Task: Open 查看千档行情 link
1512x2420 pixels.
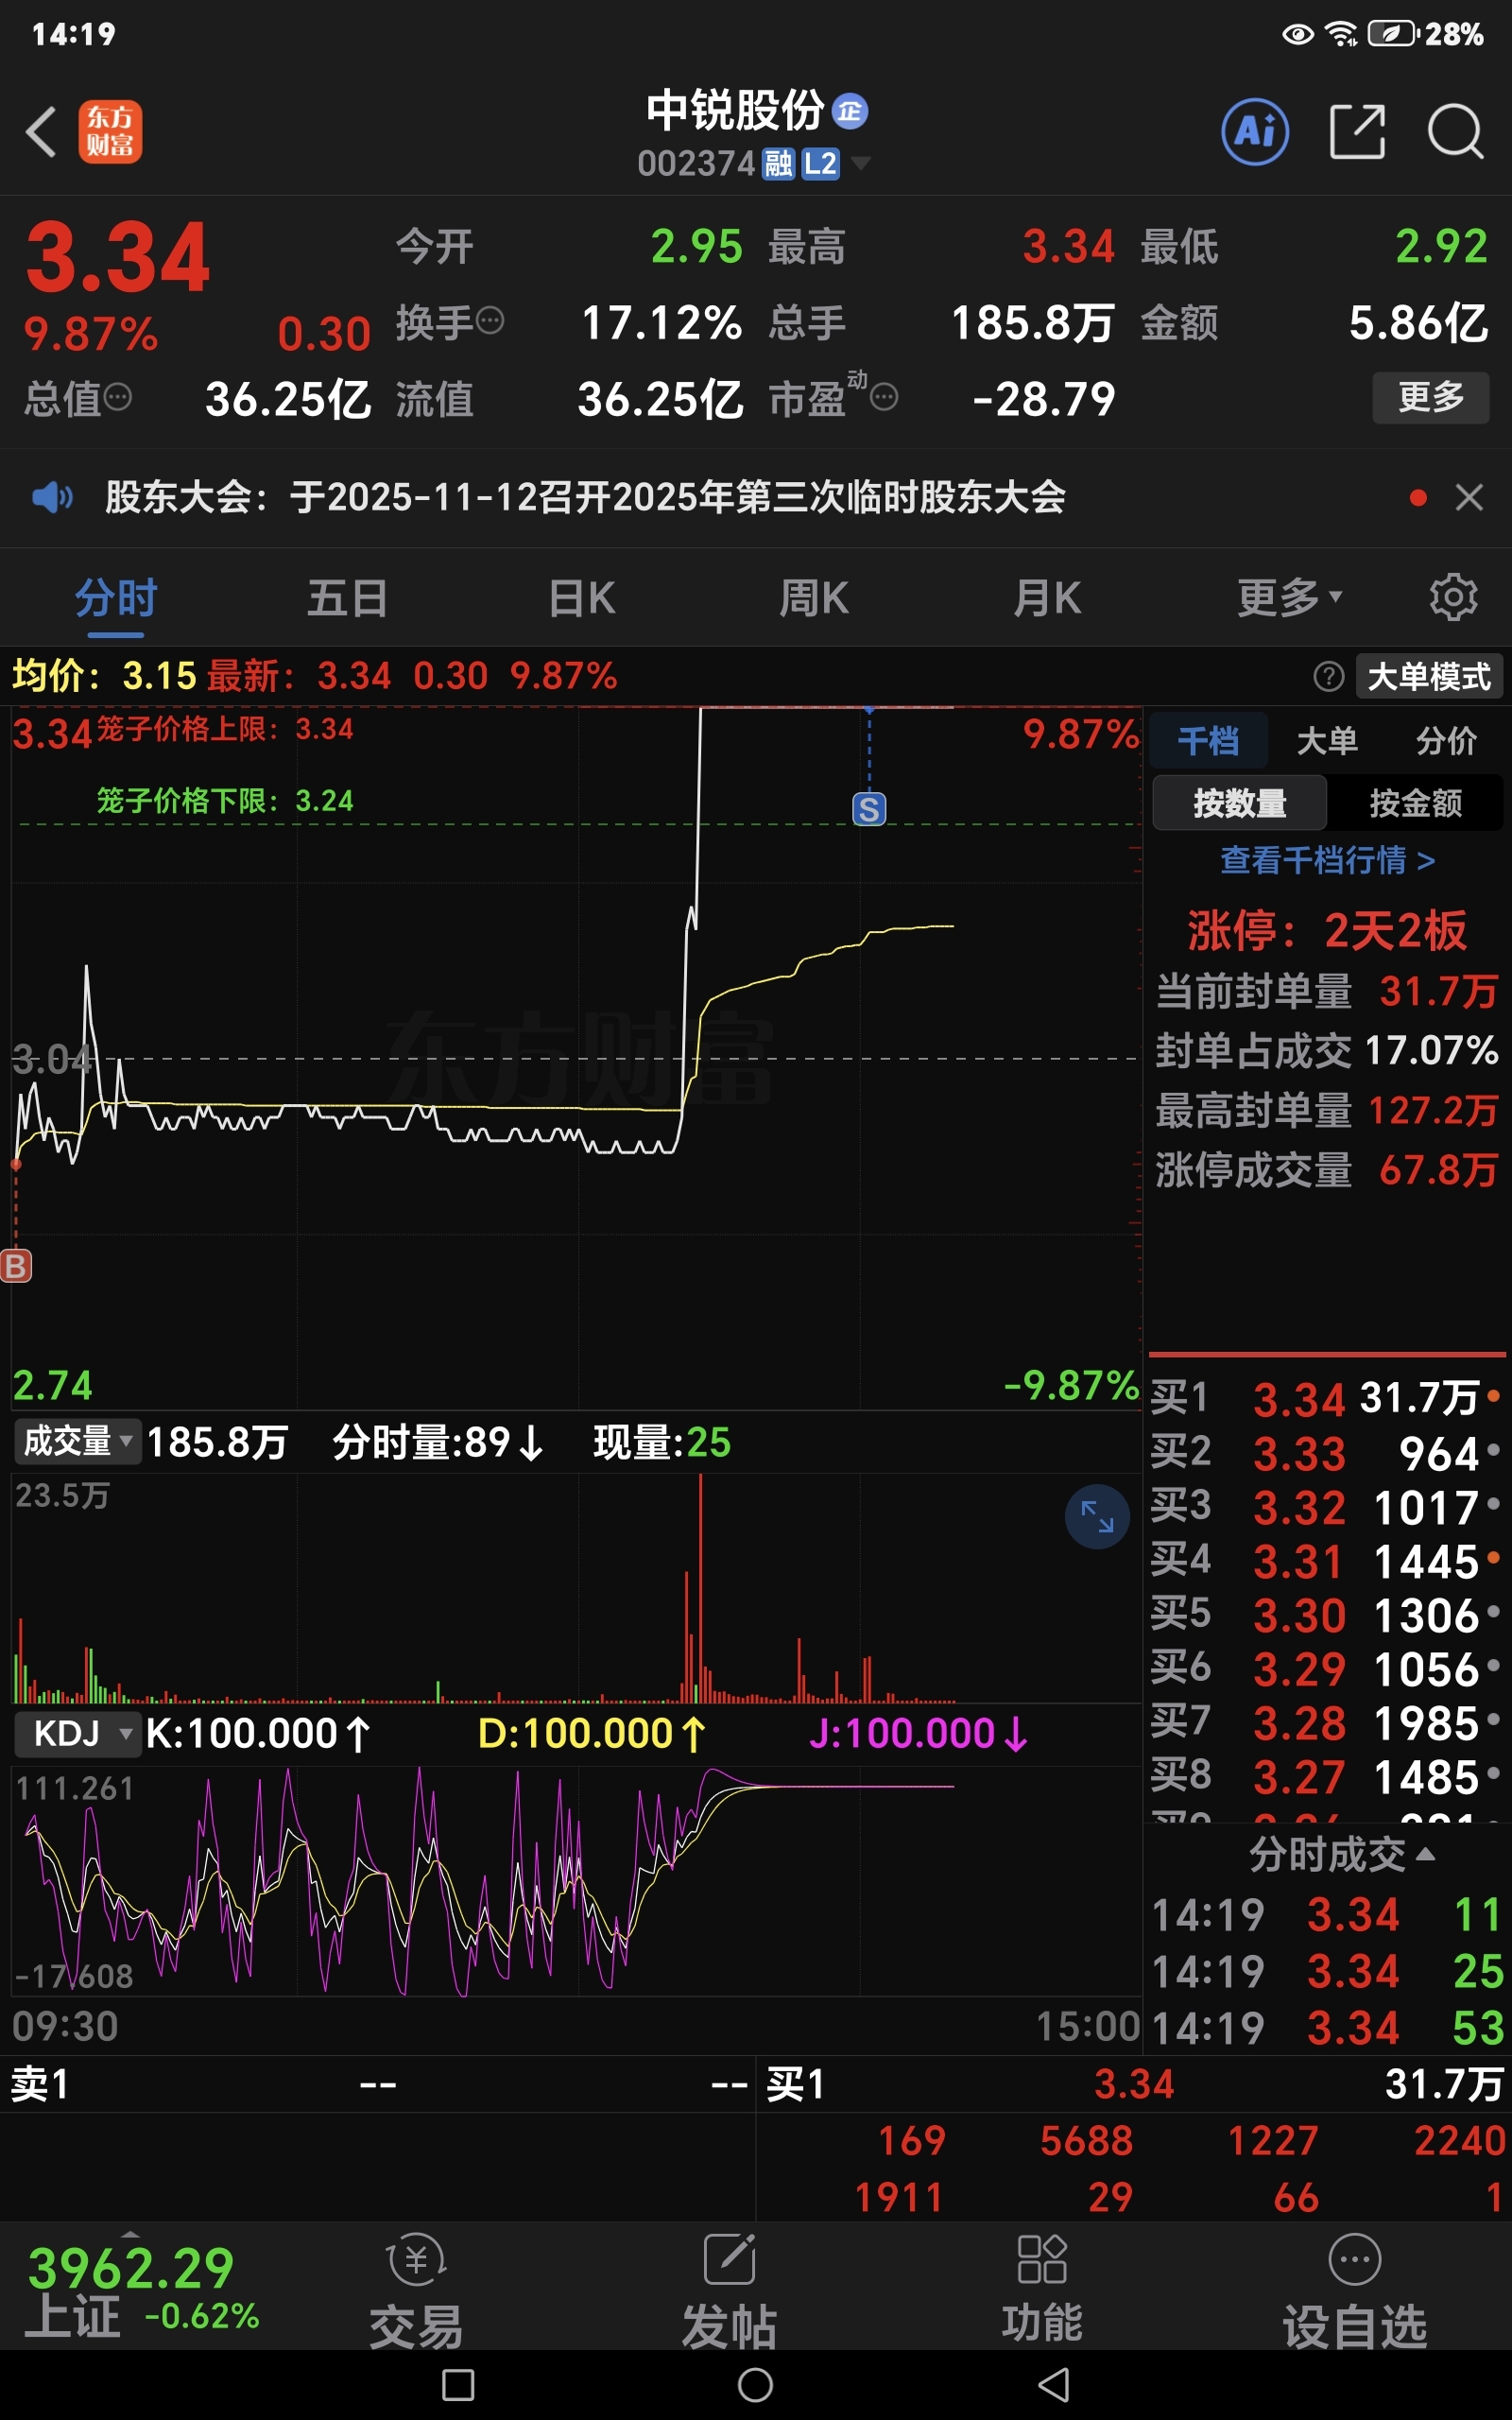Action: coord(1327,860)
